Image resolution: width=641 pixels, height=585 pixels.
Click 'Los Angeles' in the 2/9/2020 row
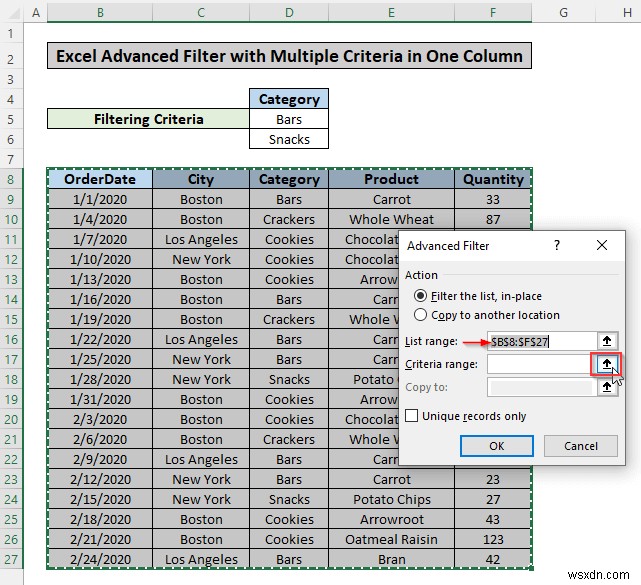[201, 459]
